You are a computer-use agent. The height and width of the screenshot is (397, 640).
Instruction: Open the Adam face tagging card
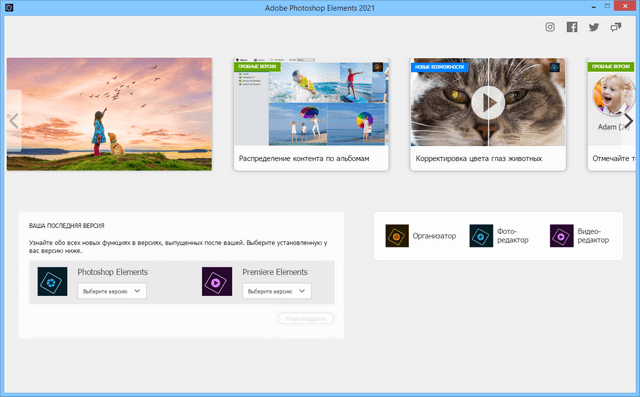[x=611, y=114]
